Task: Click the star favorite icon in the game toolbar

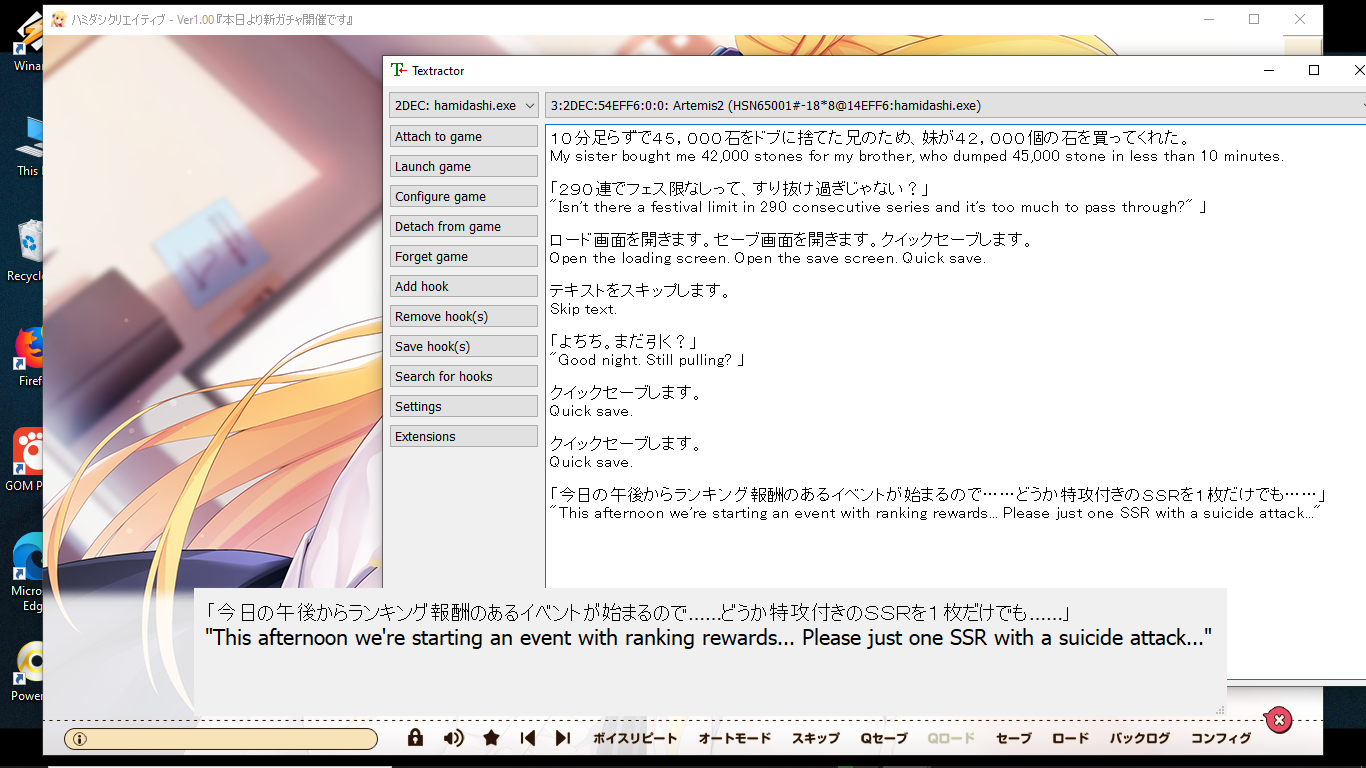Action: coord(490,737)
